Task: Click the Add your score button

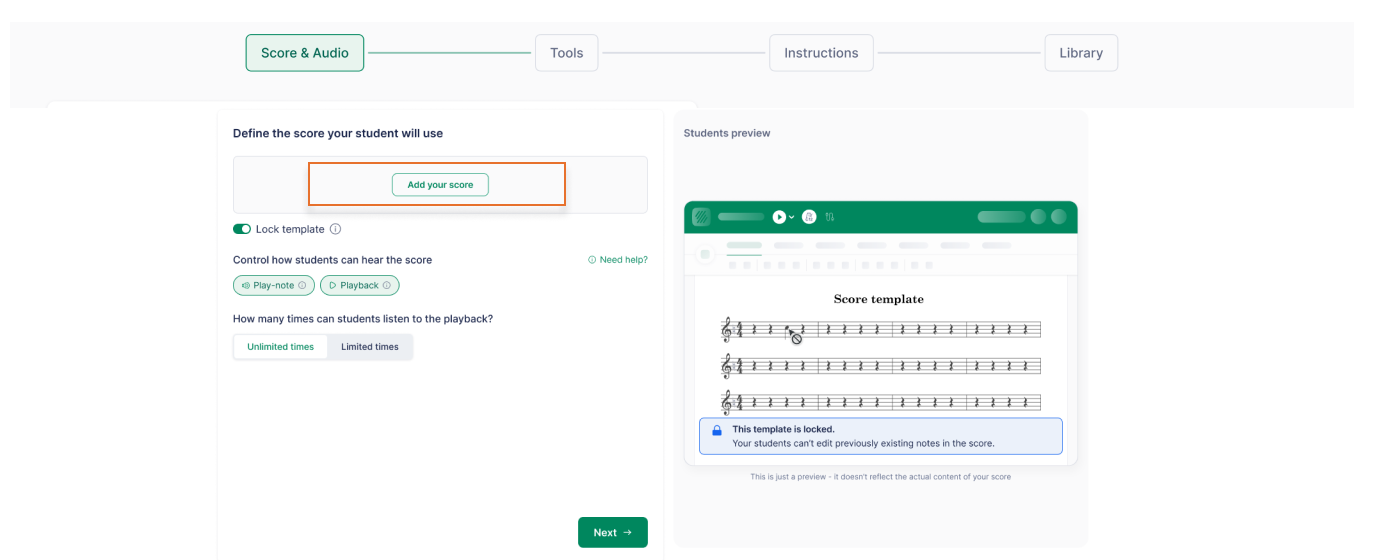Action: 440,185
